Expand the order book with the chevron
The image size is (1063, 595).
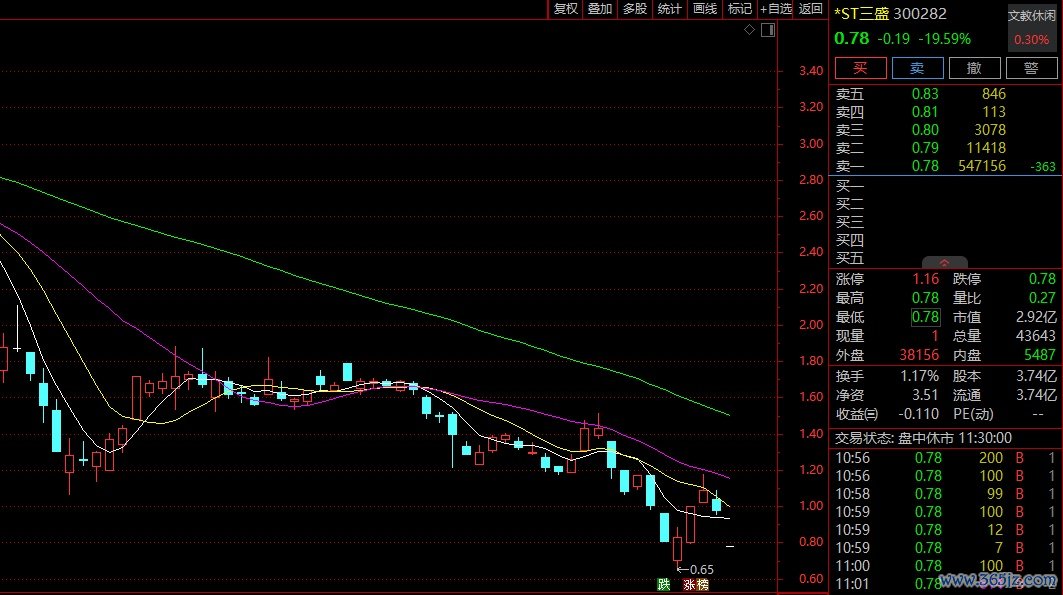tap(945, 262)
